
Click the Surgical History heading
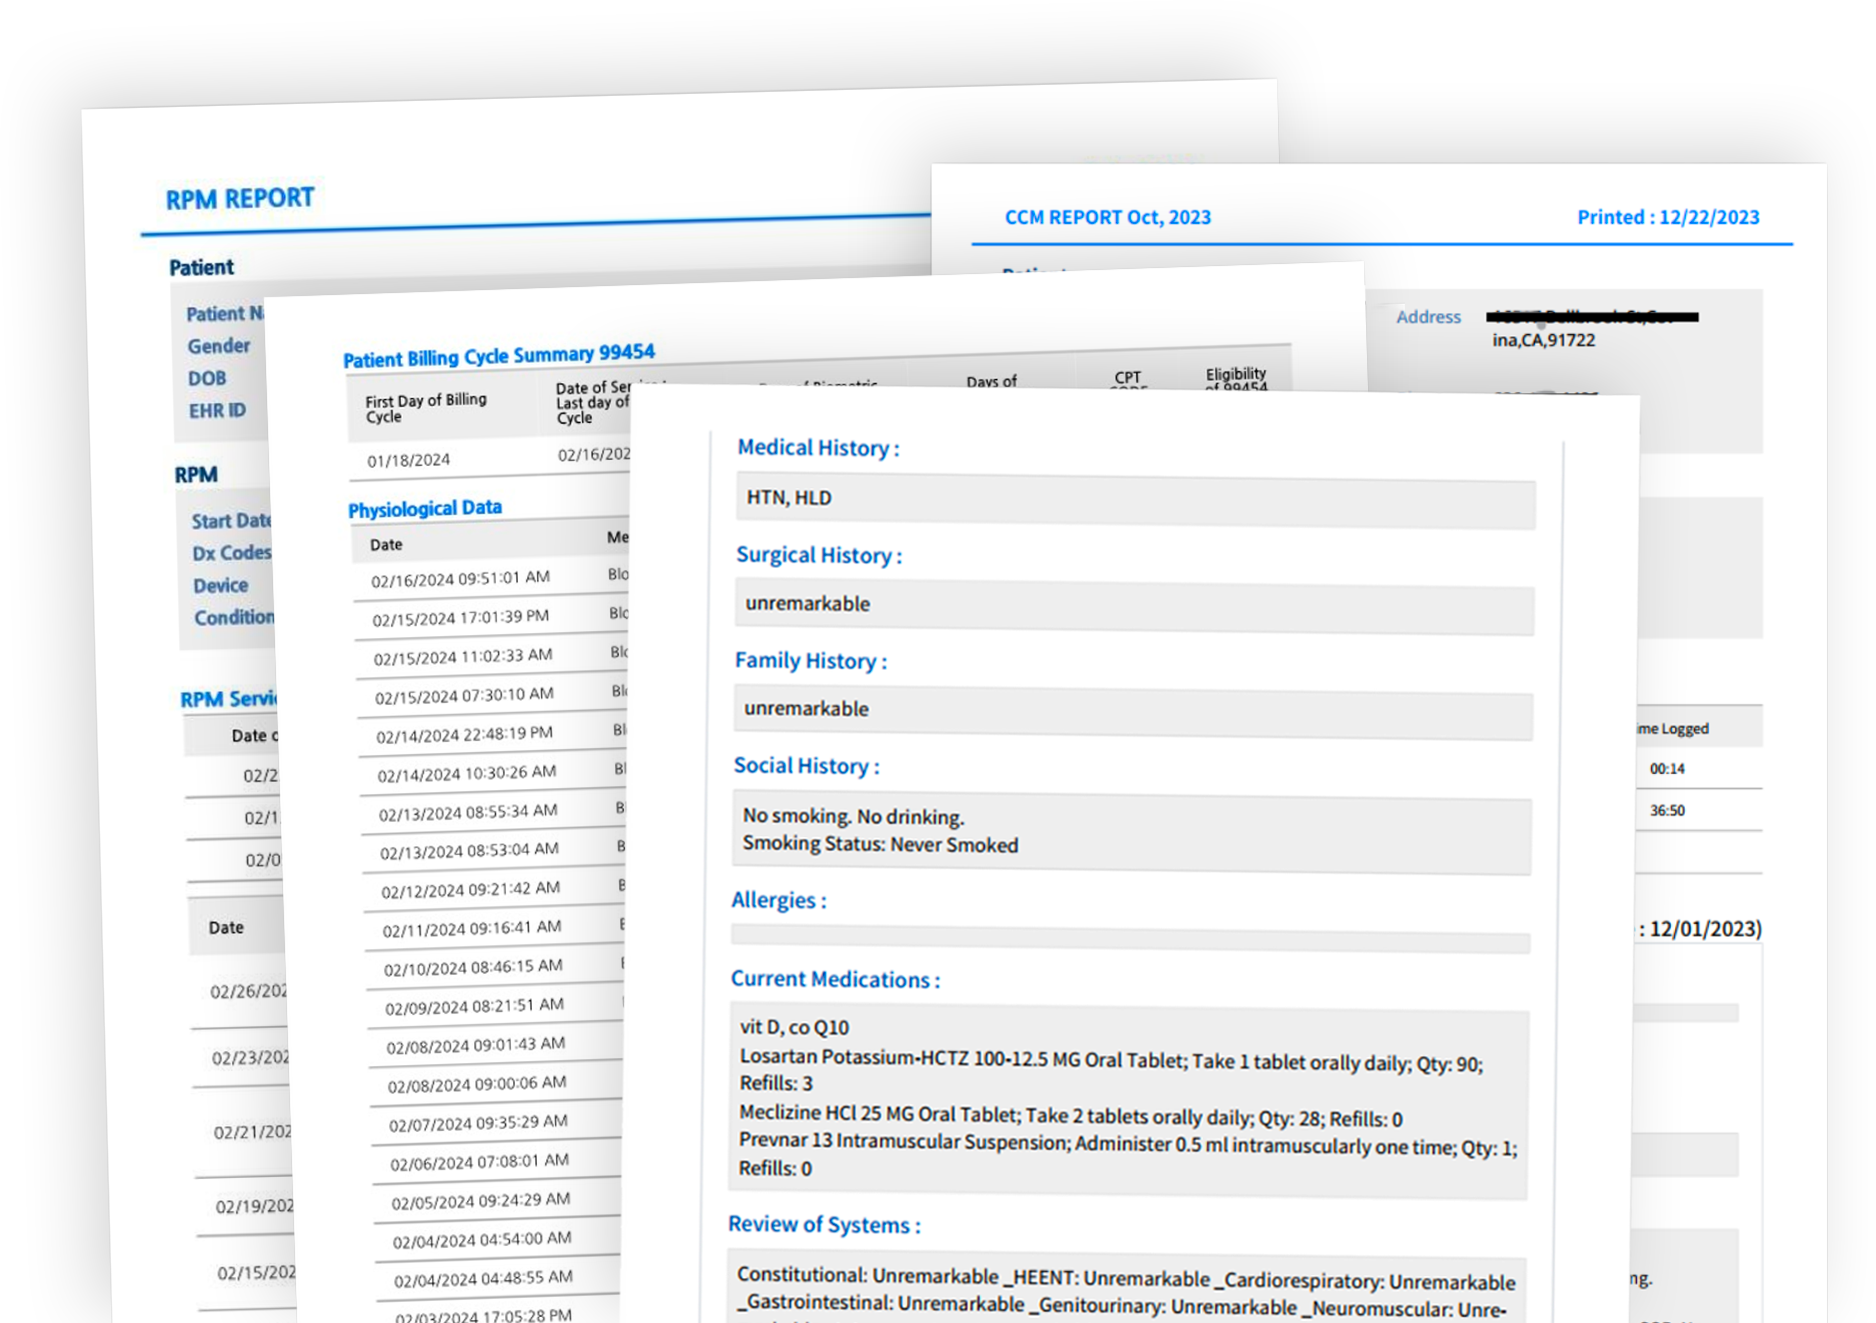819,555
